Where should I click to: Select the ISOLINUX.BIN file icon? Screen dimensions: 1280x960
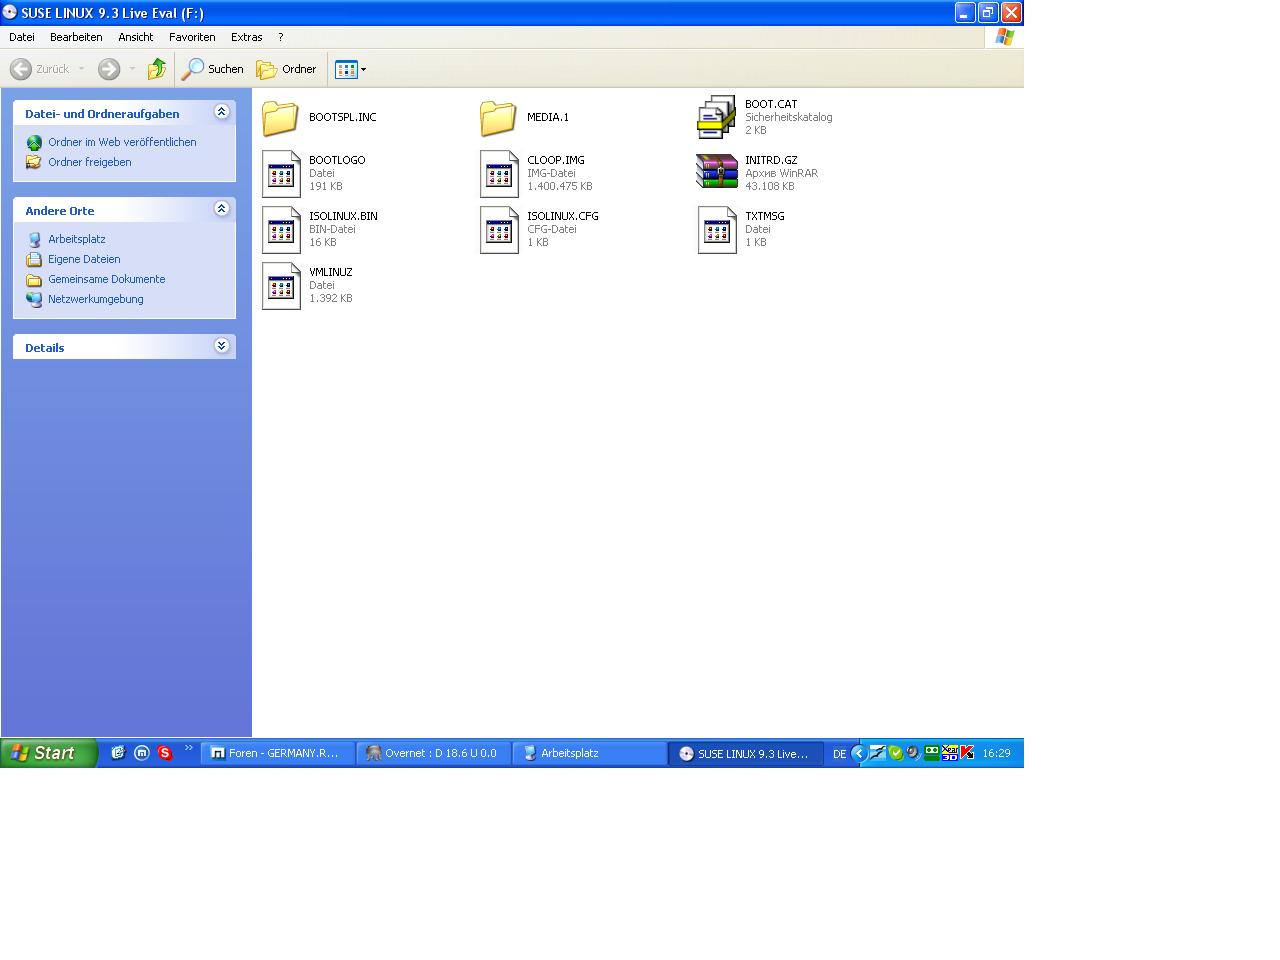281,230
